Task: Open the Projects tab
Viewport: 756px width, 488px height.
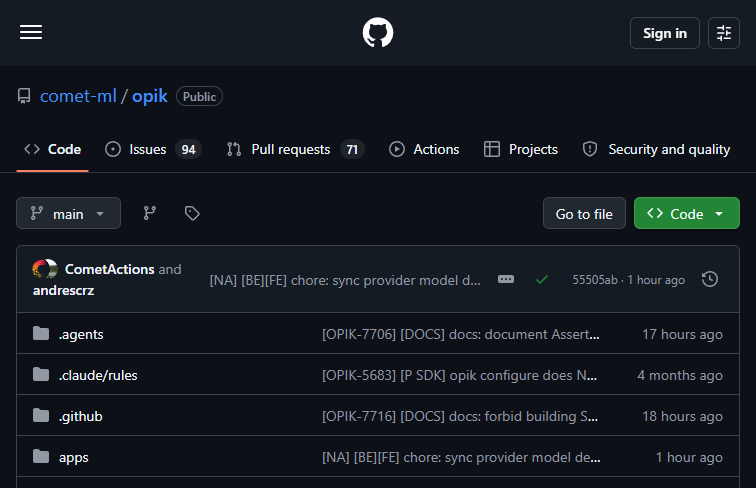Action: click(521, 149)
